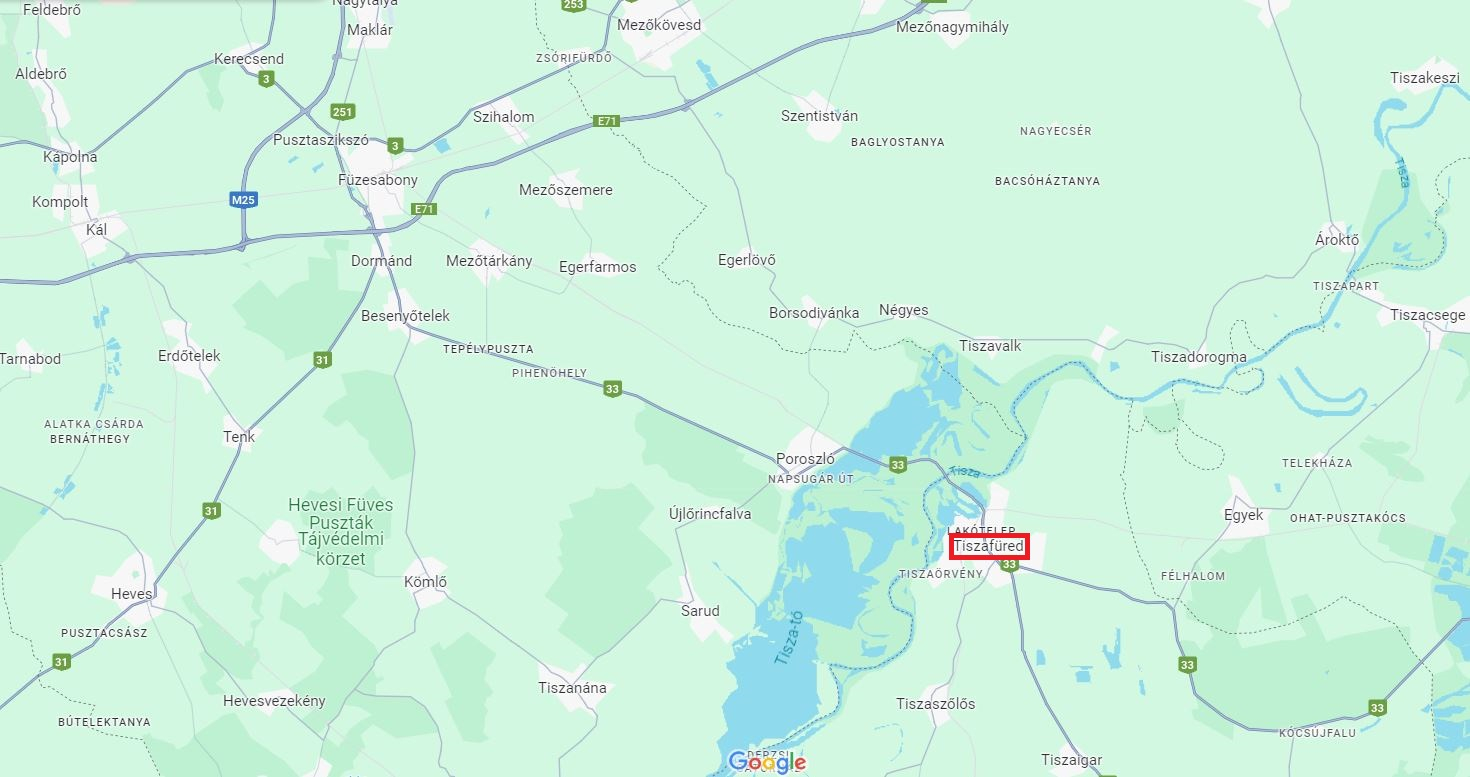Select the Heves town label
Image resolution: width=1470 pixels, height=777 pixels.
(132, 594)
